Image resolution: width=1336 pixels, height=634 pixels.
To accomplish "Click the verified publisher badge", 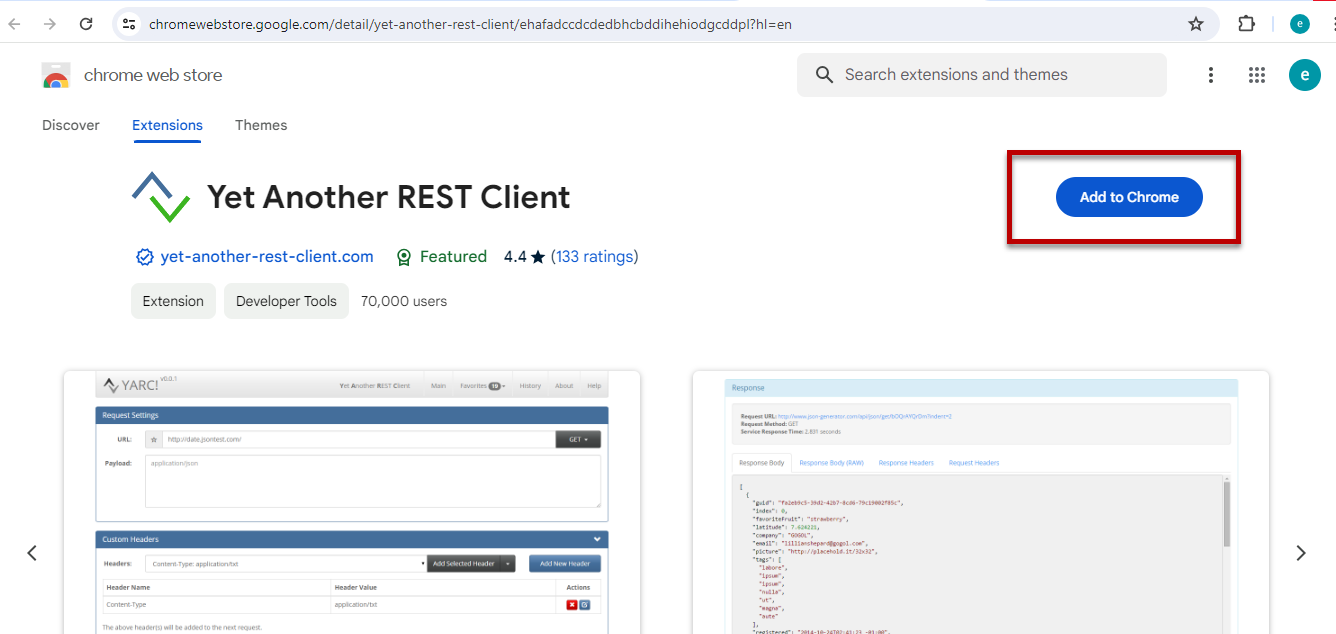I will pyautogui.click(x=144, y=256).
